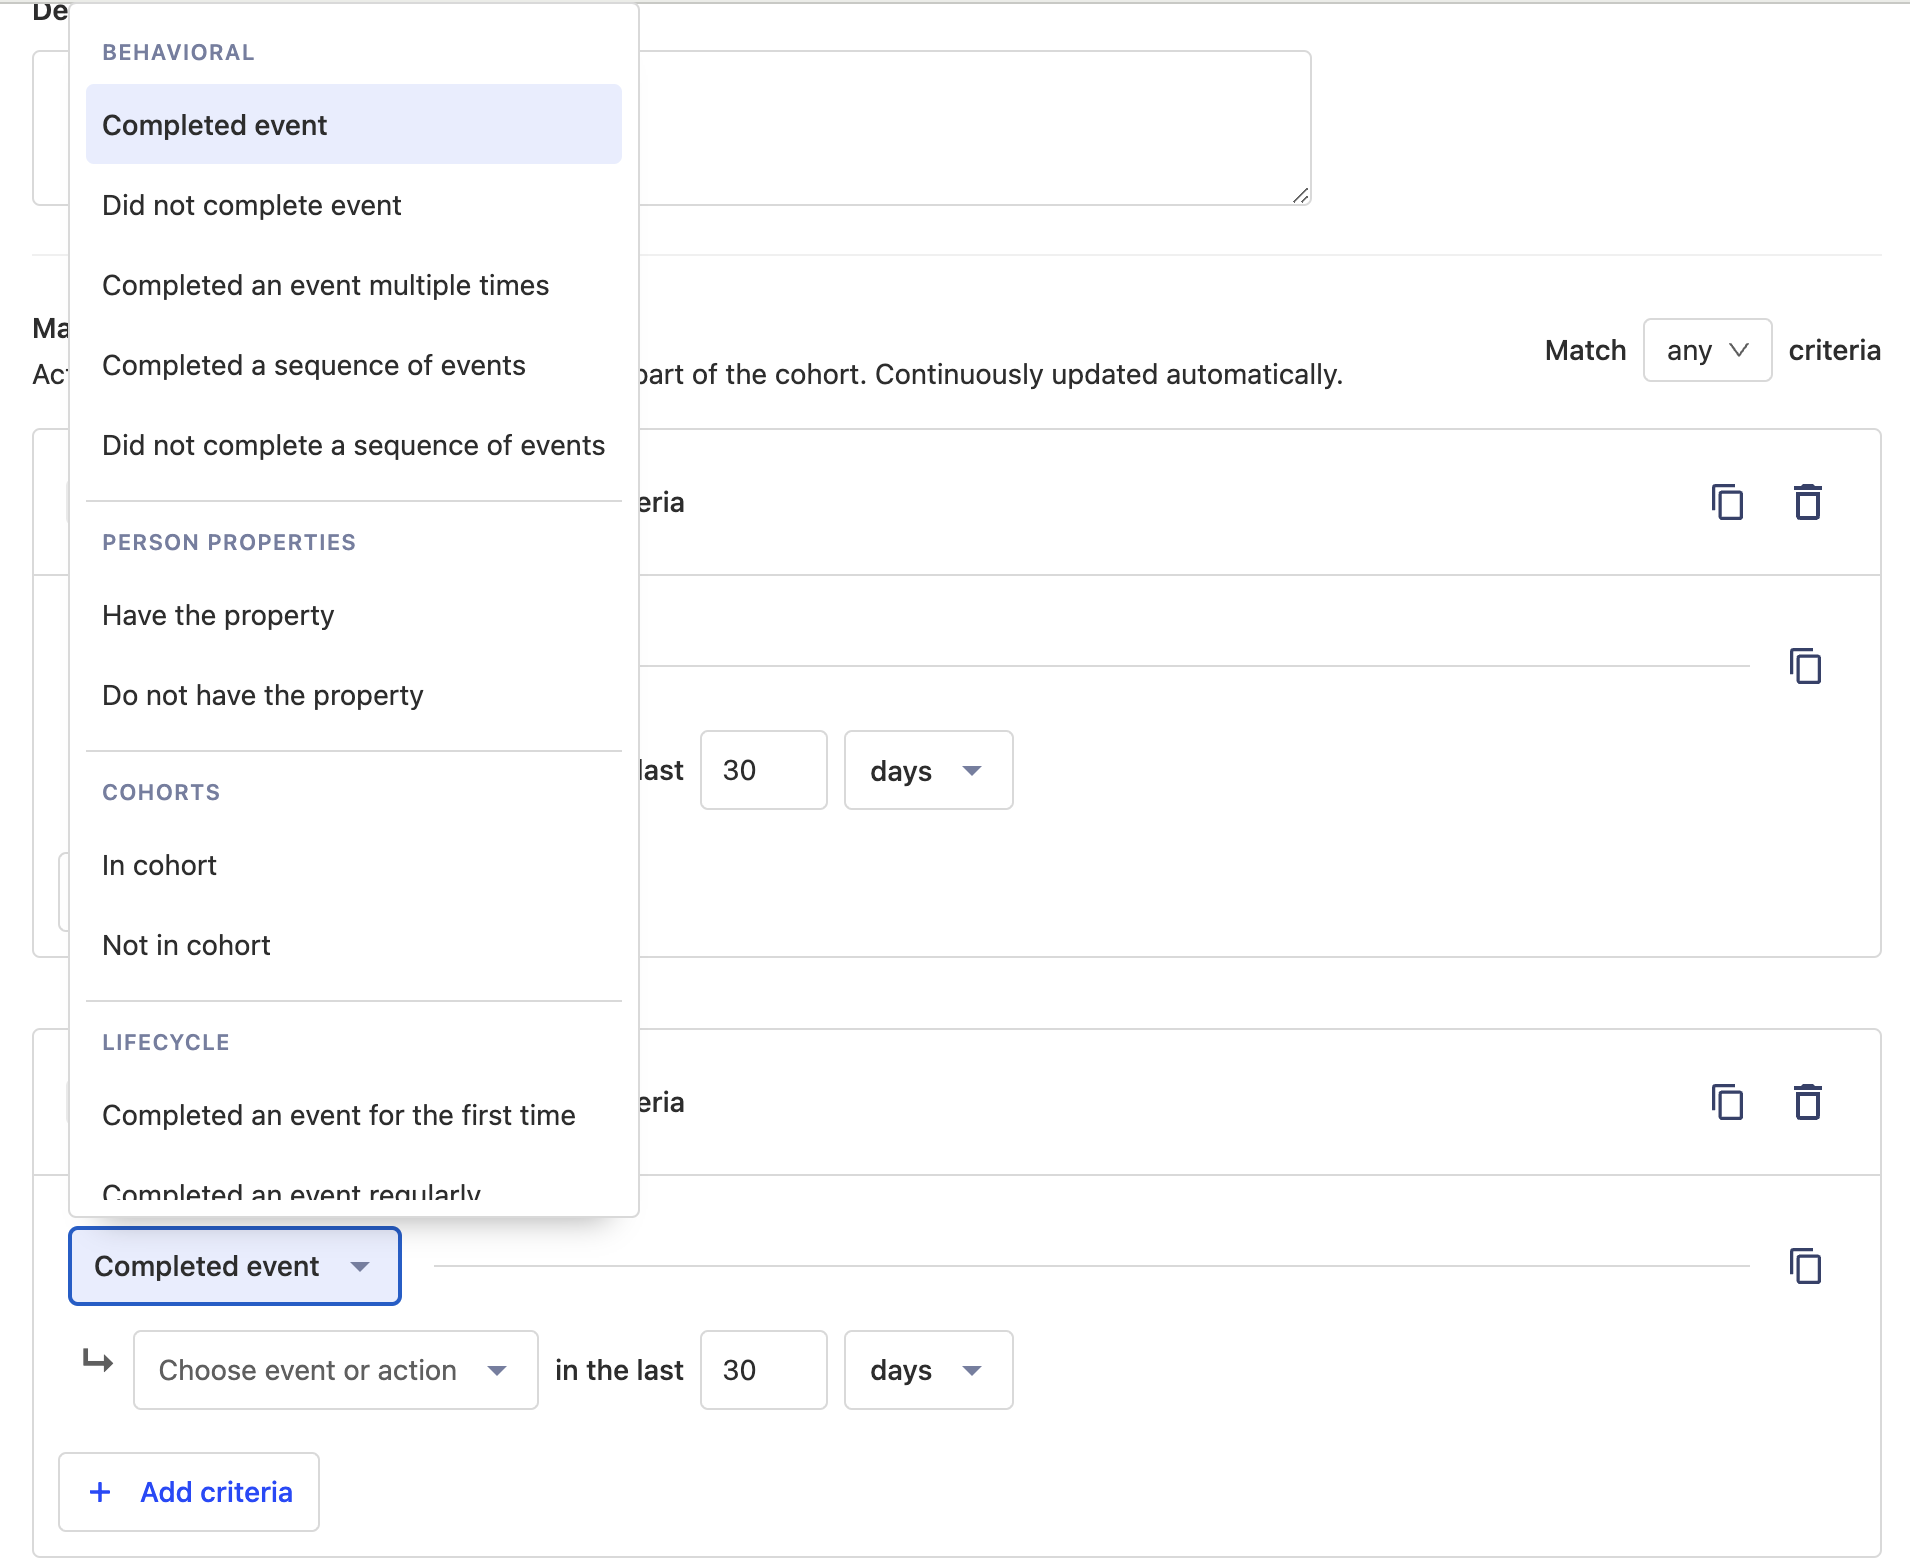Choose "Completed an event multiple times"
This screenshot has height=1560, width=1910.
pyautogui.click(x=325, y=285)
